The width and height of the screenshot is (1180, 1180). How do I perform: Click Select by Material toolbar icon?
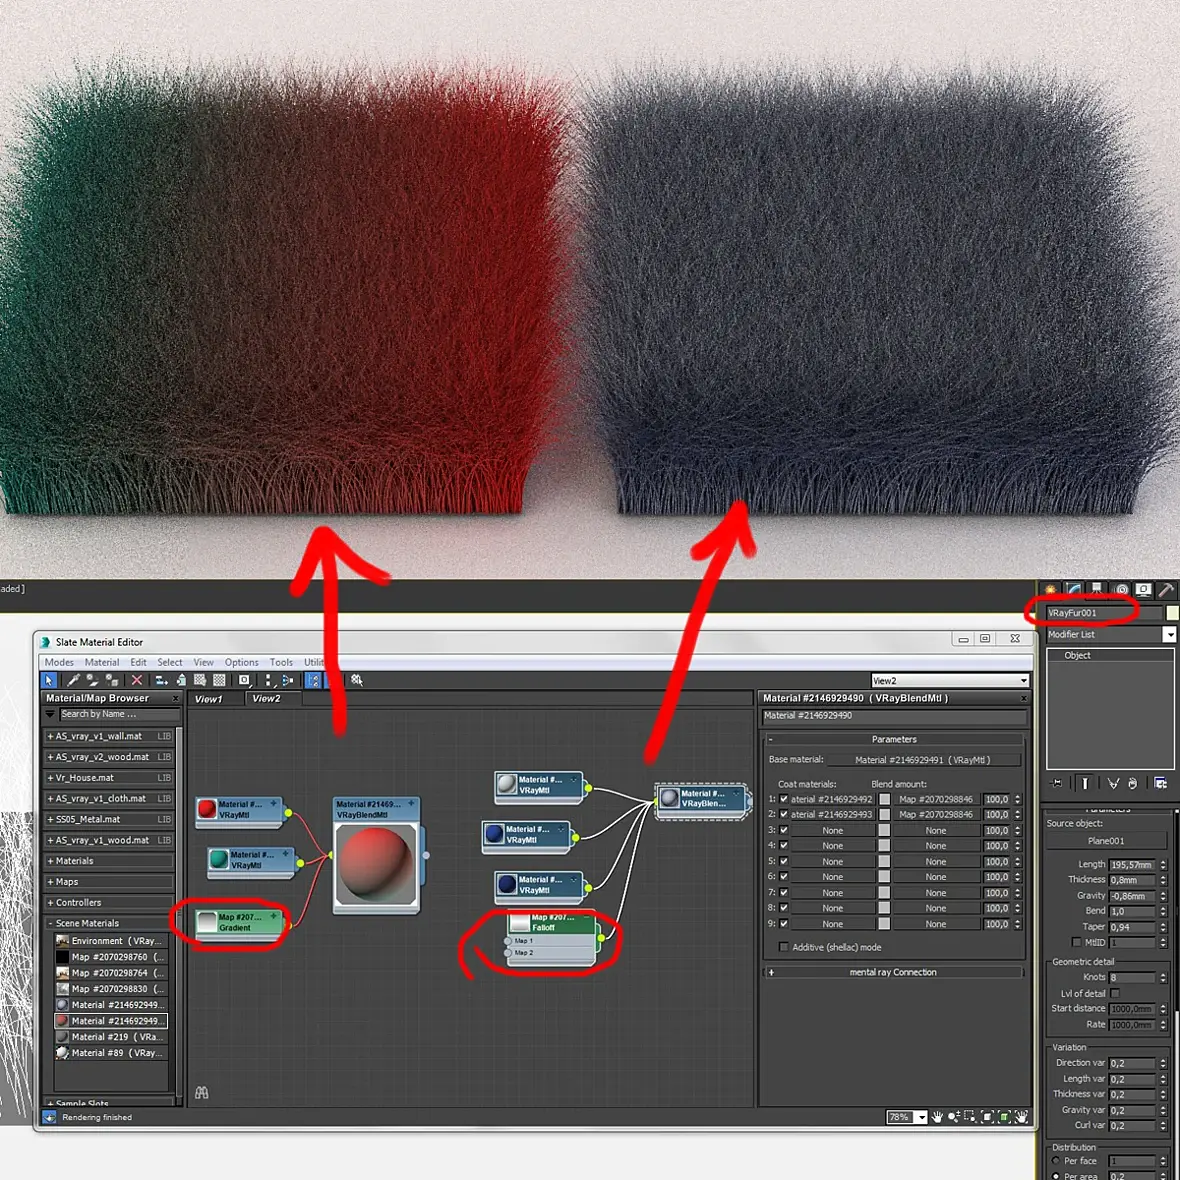(356, 680)
